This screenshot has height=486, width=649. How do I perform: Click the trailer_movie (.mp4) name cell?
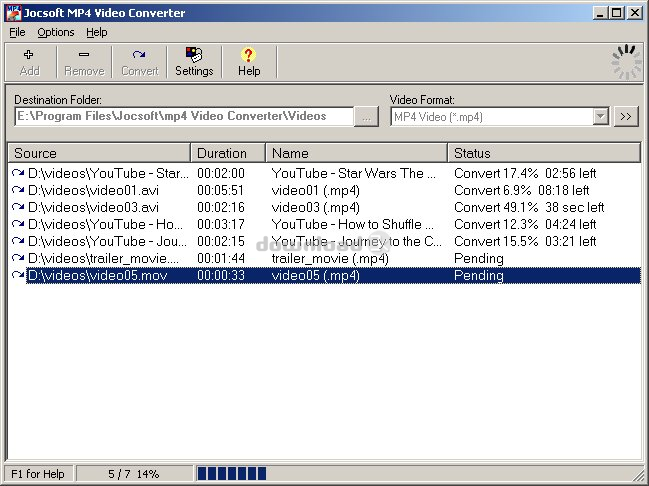click(330, 258)
